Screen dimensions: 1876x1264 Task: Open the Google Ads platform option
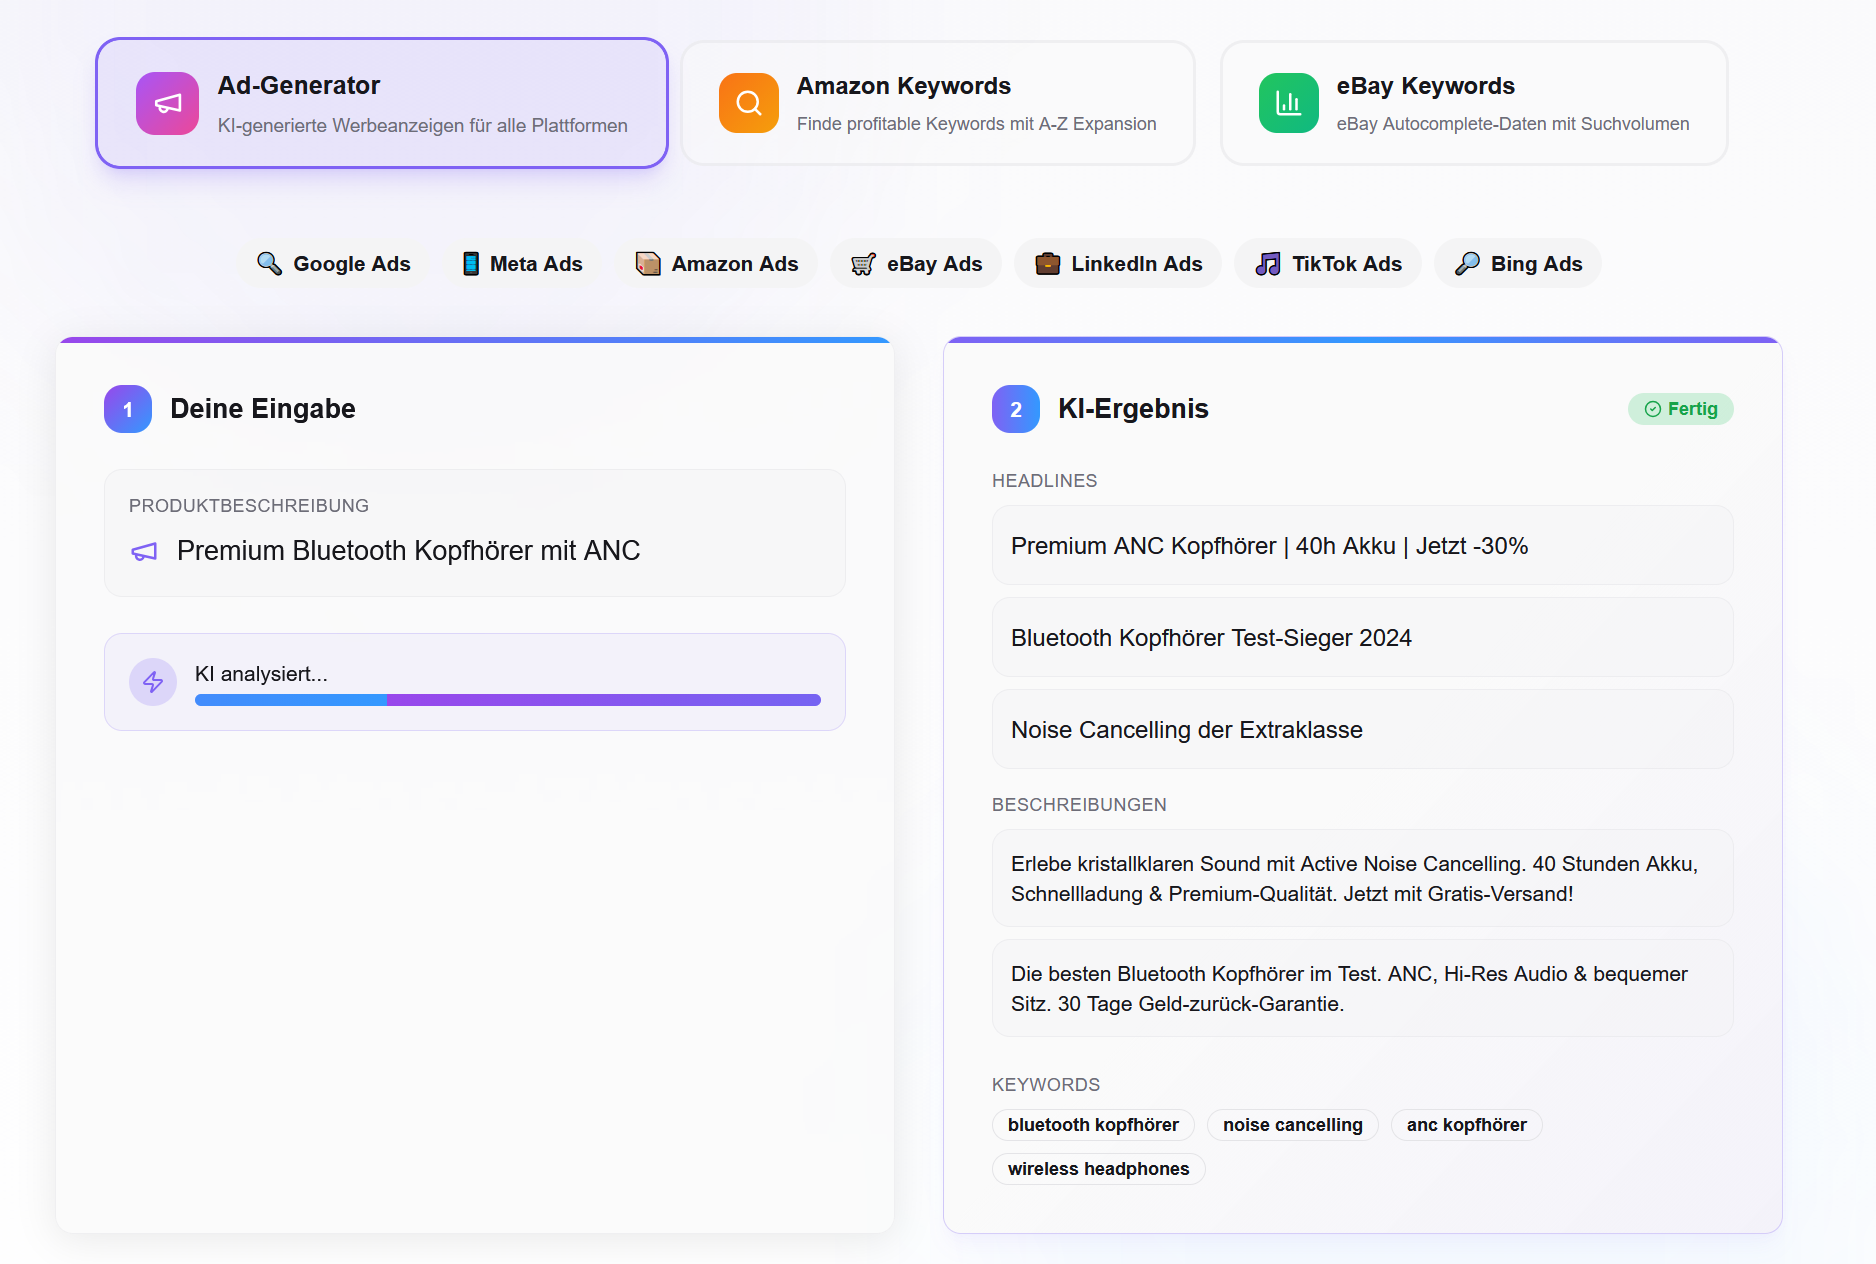point(334,263)
